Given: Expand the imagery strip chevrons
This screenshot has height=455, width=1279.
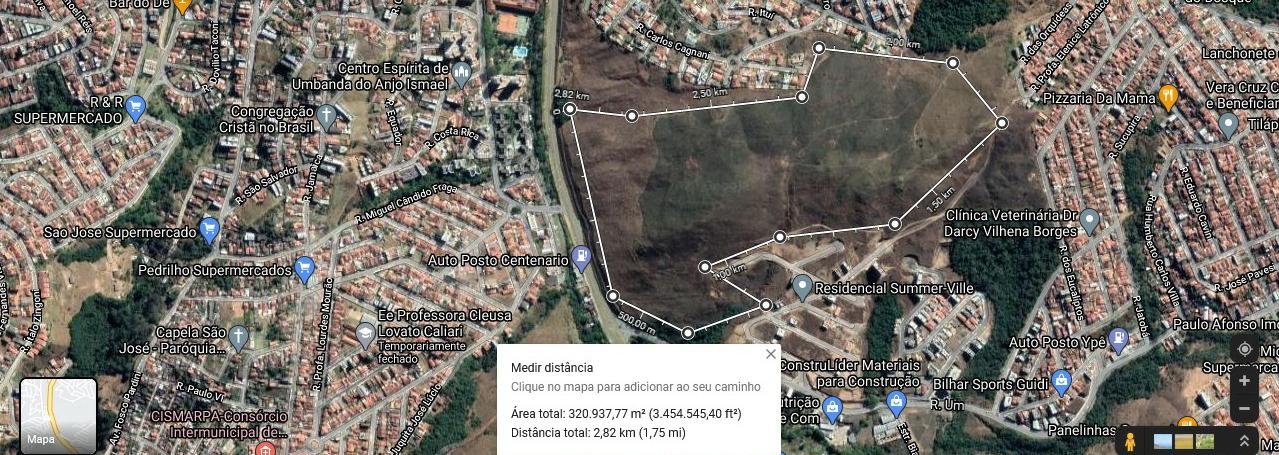Looking at the screenshot, I should [x=1244, y=441].
